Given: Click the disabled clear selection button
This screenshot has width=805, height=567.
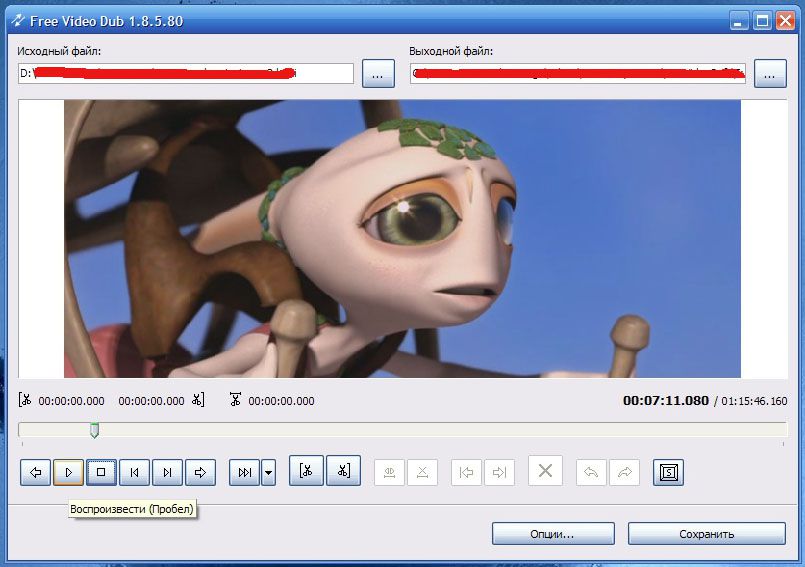Looking at the screenshot, I should point(423,472).
